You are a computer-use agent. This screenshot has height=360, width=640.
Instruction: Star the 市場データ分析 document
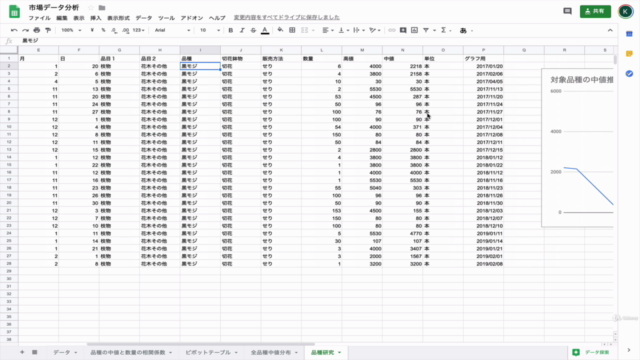pyautogui.click(x=91, y=8)
